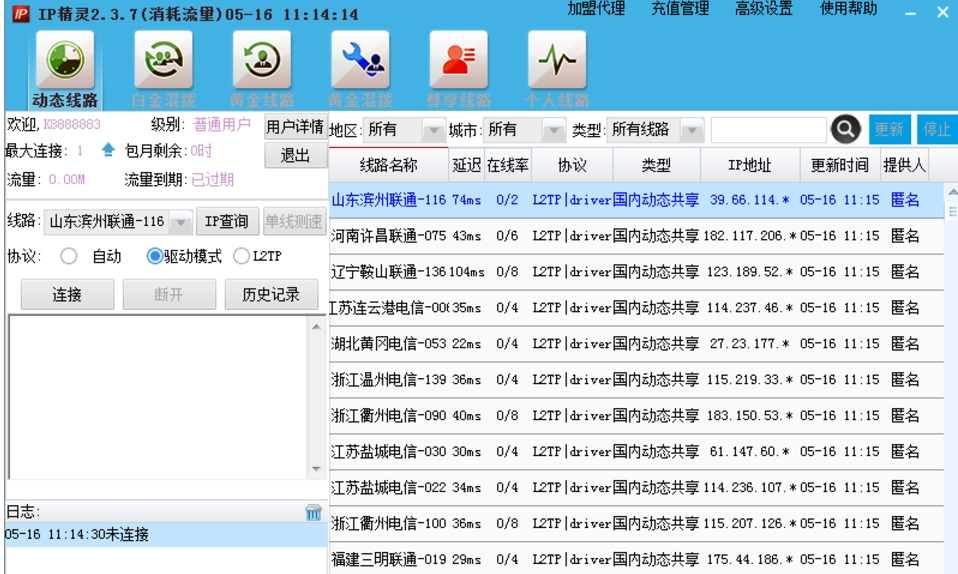Select row 浙江衢州电信-090
This screenshot has width=958, height=574.
point(636,416)
